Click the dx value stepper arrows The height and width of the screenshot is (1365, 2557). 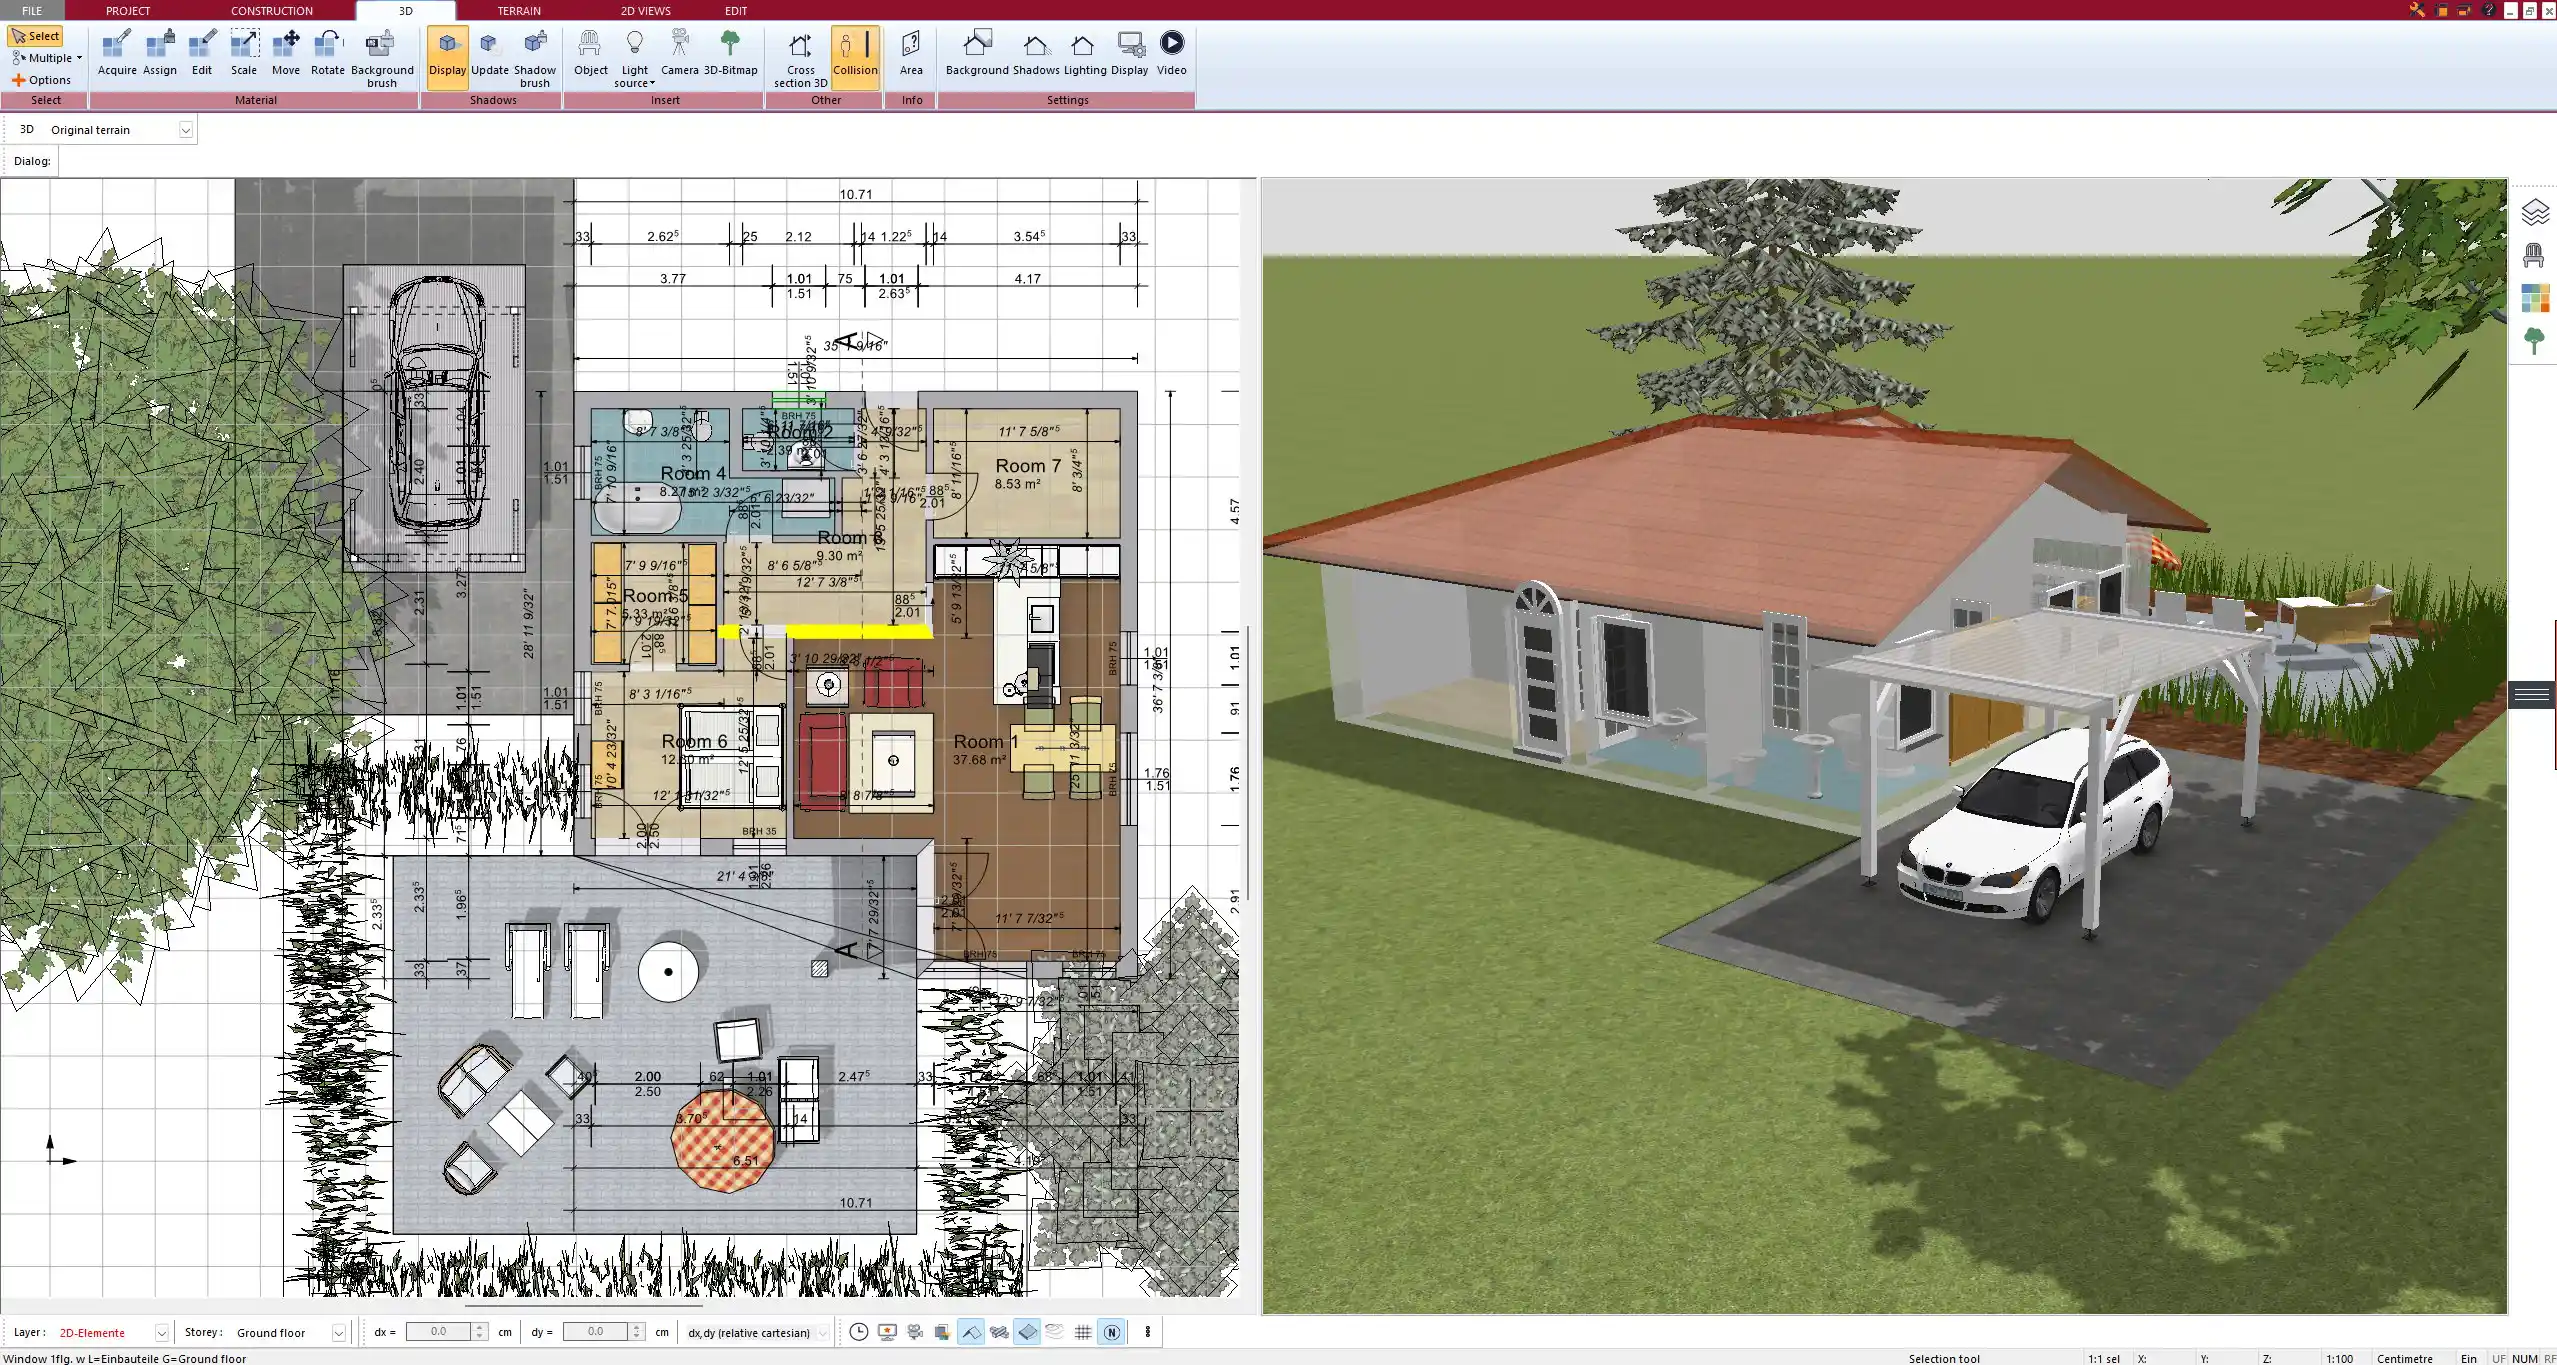point(480,1332)
